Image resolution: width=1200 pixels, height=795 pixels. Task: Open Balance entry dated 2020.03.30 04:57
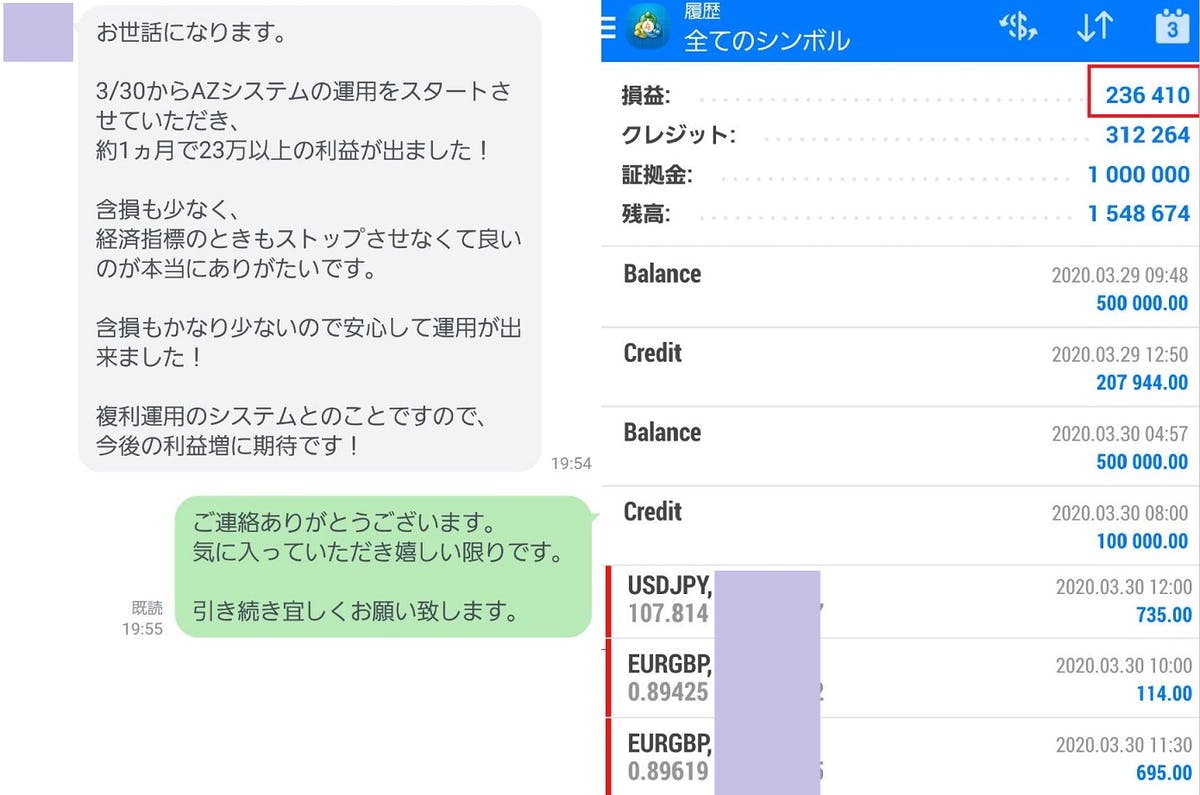pos(900,446)
